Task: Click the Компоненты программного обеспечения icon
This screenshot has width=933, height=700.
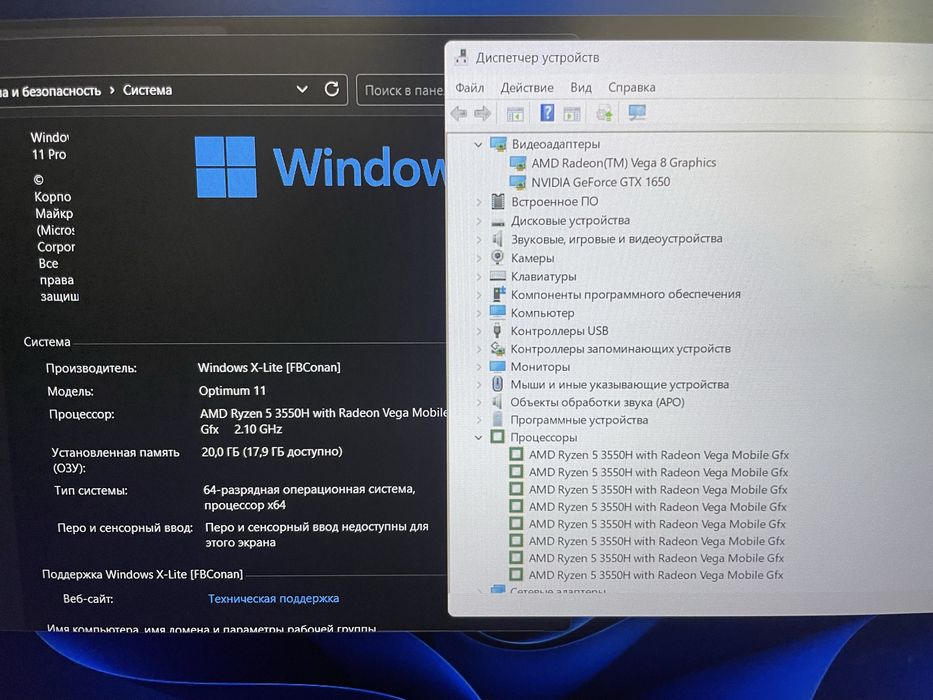Action: point(498,294)
